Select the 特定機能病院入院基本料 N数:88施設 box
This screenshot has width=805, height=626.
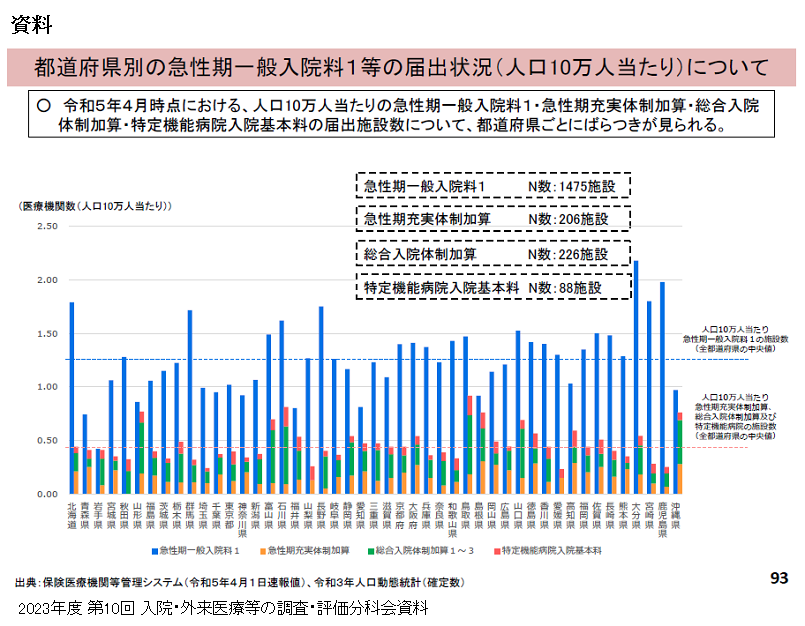[x=494, y=287]
